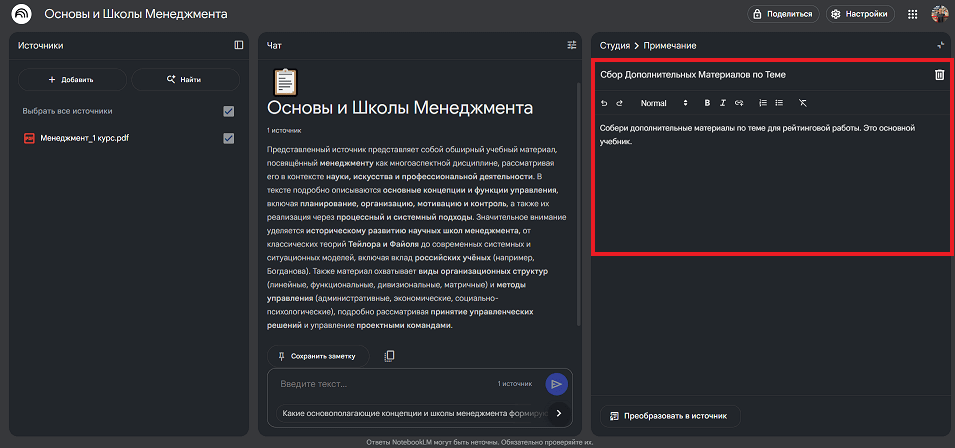Open the Настройки menu
Viewport: 955px width, 448px height.
(858, 14)
